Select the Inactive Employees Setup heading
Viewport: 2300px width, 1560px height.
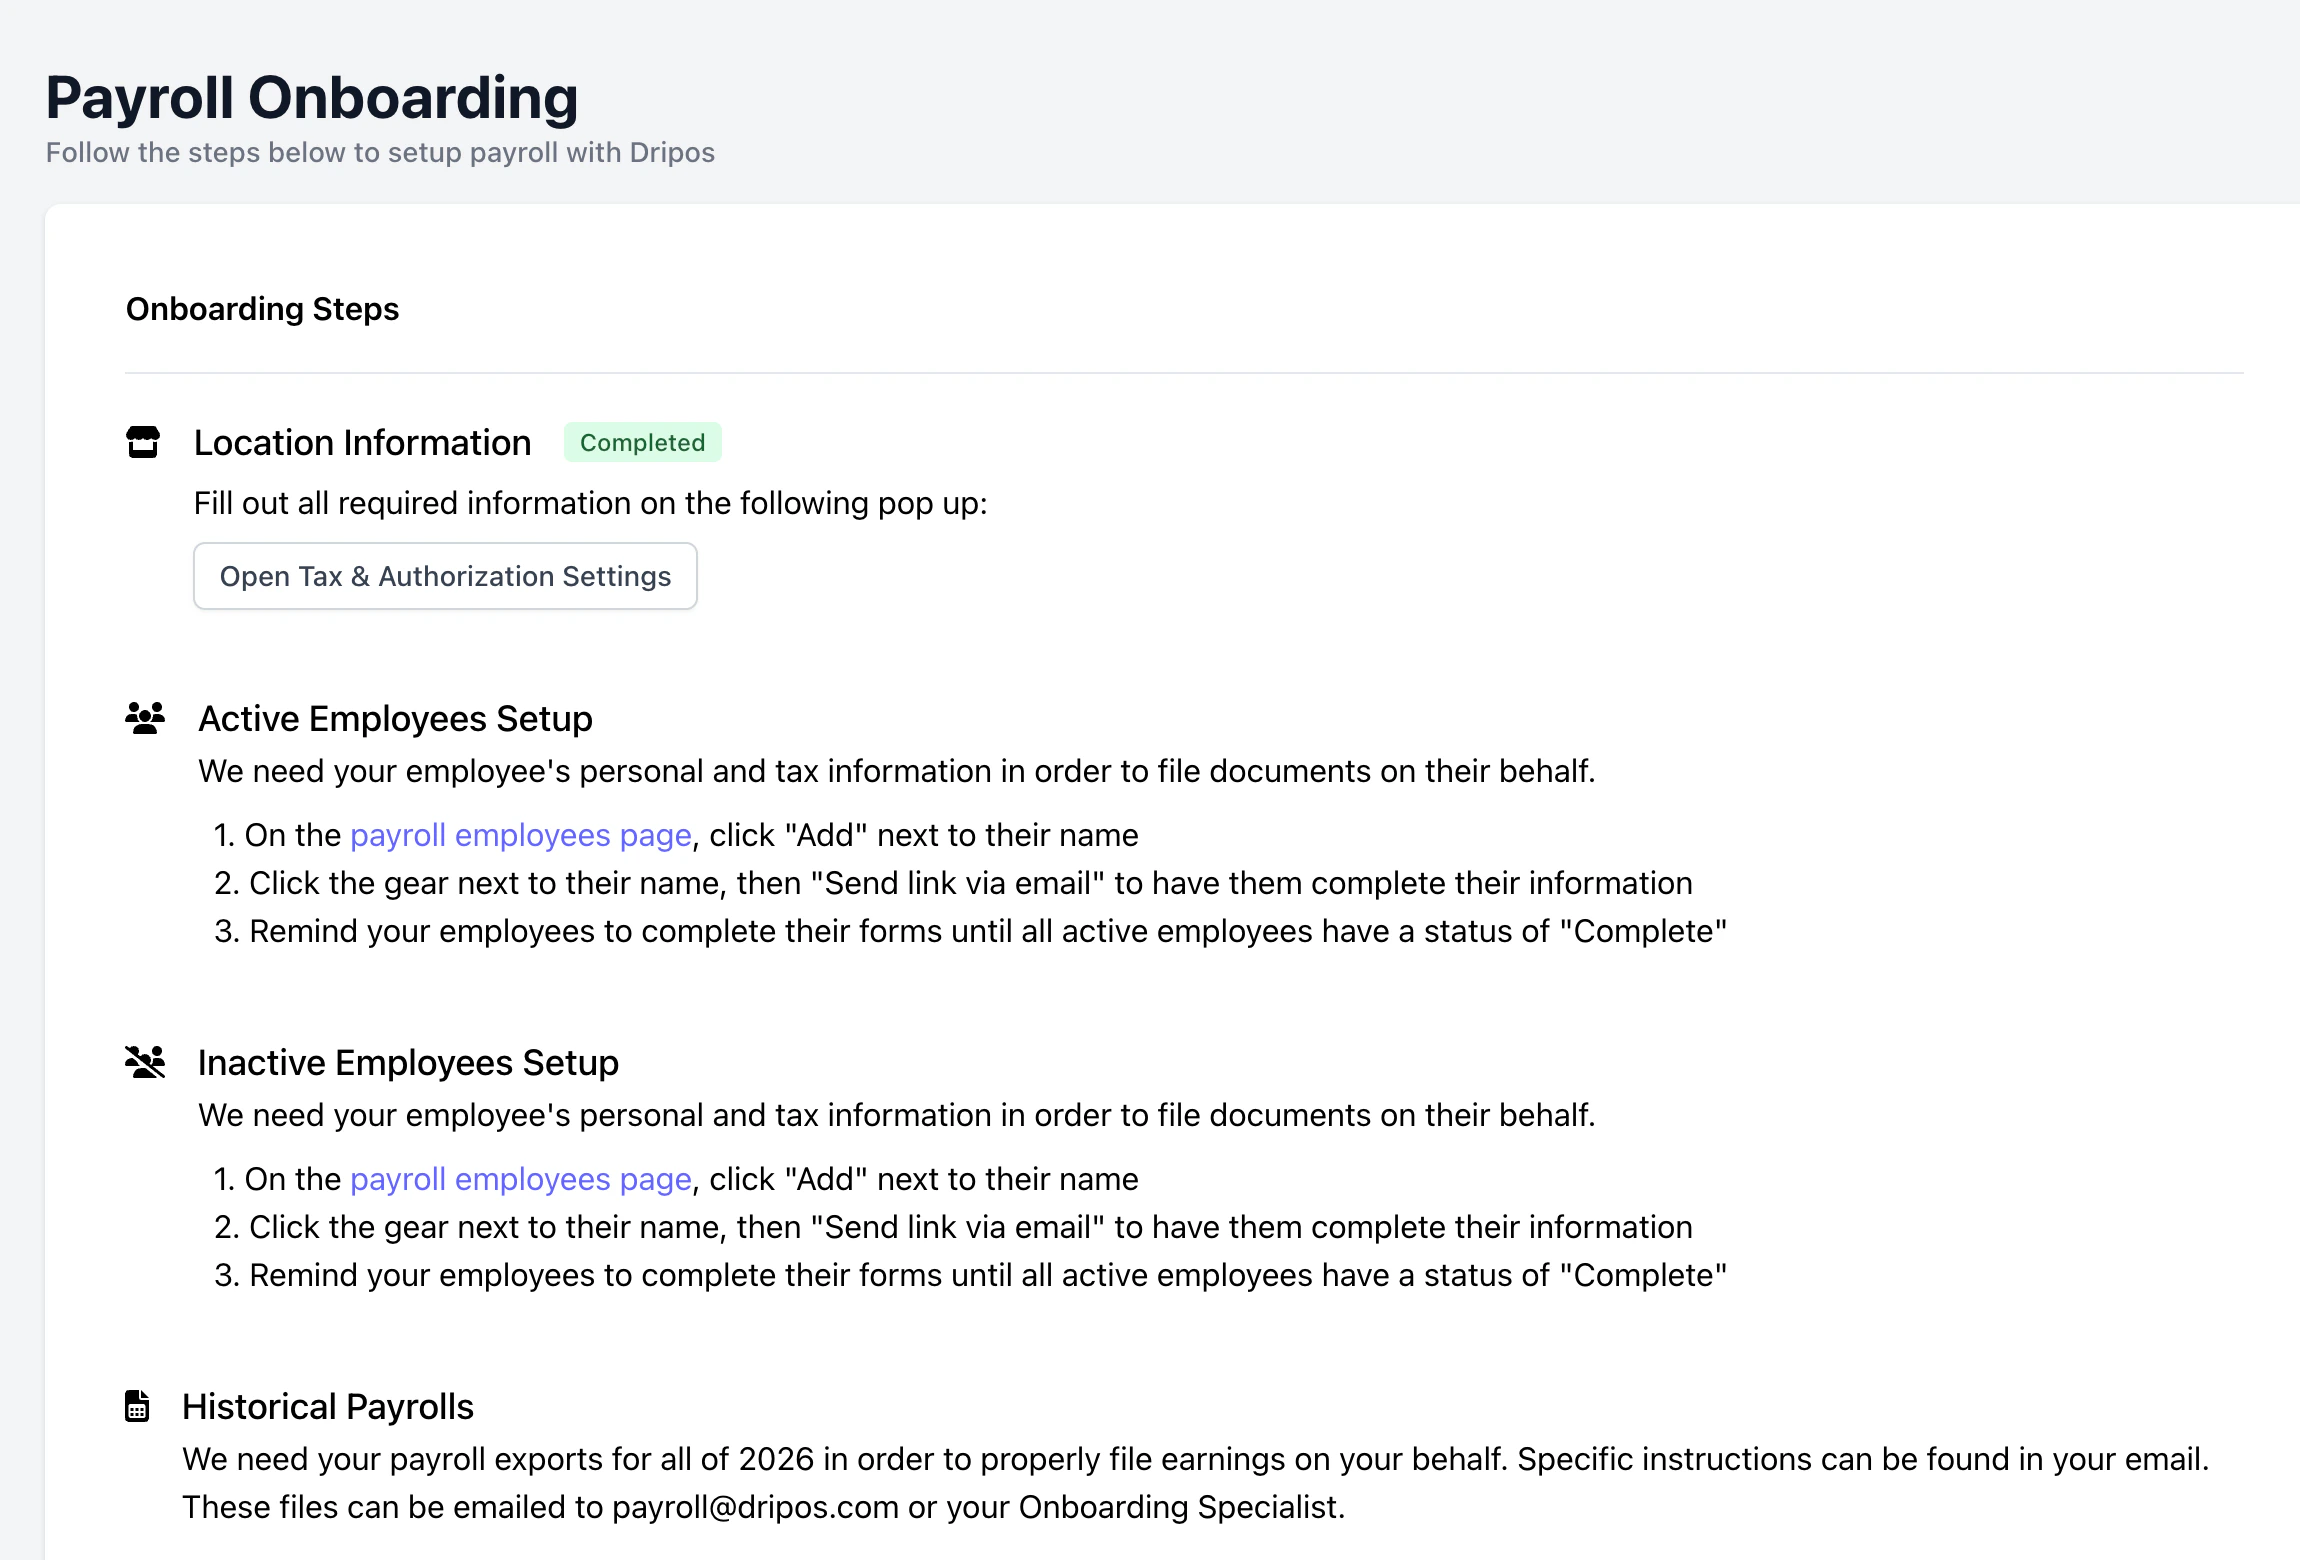[x=408, y=1063]
